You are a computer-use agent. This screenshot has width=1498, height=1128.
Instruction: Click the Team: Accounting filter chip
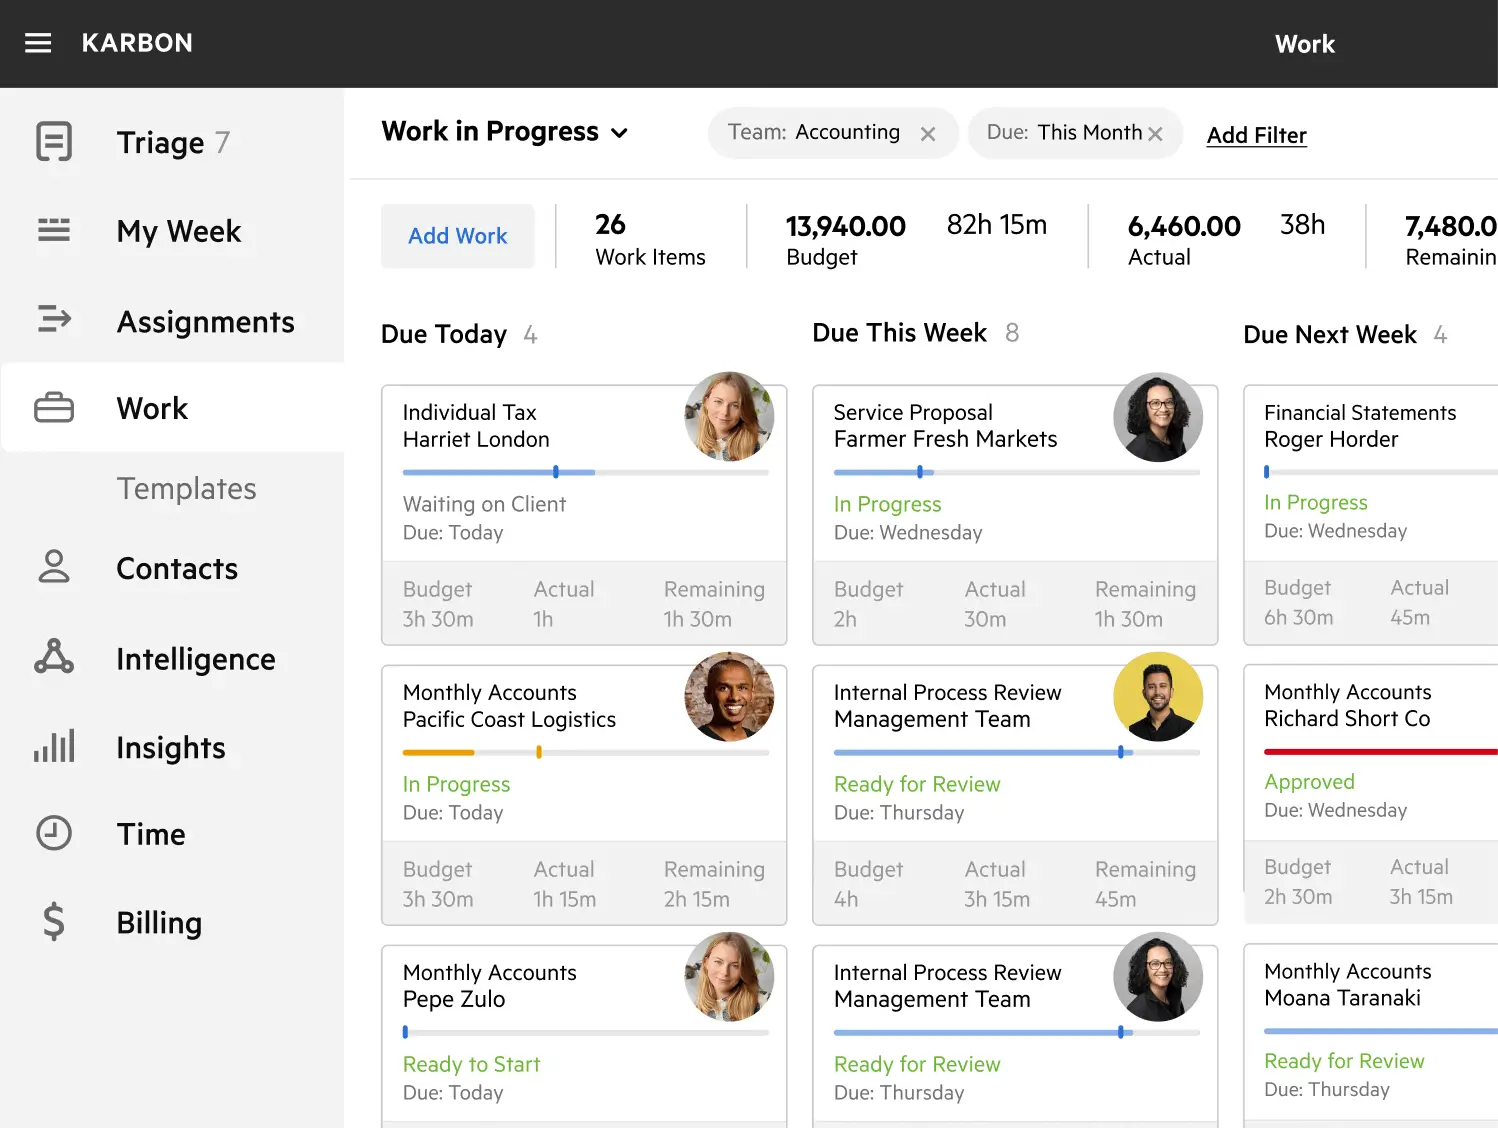(833, 133)
